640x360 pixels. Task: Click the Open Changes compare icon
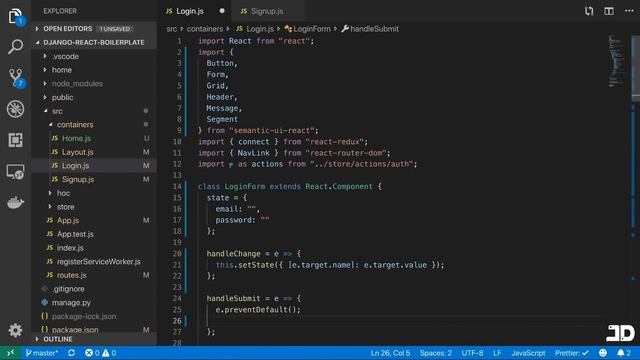[589, 11]
